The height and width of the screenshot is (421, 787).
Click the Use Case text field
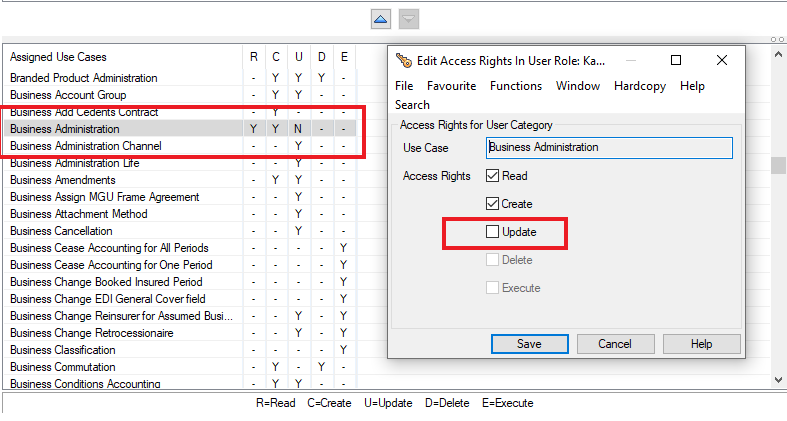click(609, 148)
